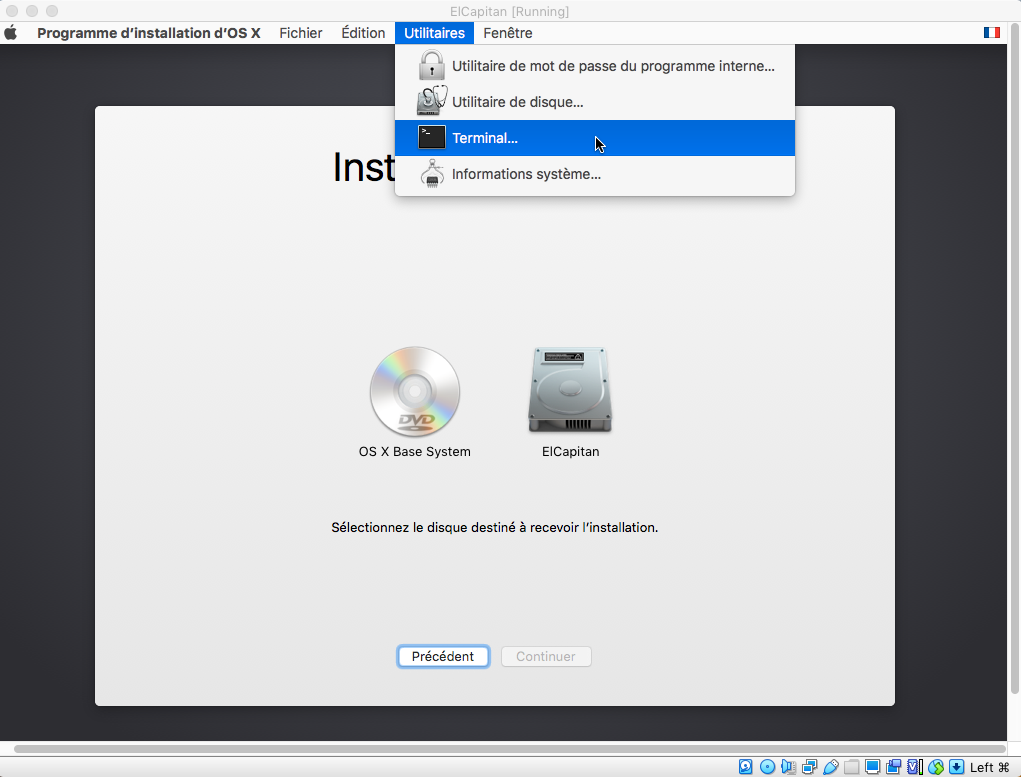
Task: Click the VirtualBox optical disc status icon
Action: [x=767, y=767]
